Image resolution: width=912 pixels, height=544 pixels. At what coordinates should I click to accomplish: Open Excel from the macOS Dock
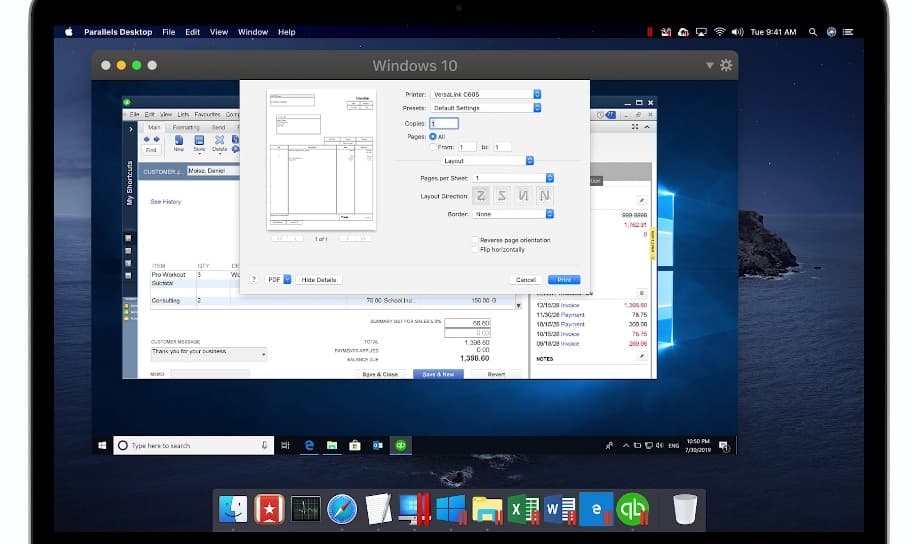coord(523,509)
